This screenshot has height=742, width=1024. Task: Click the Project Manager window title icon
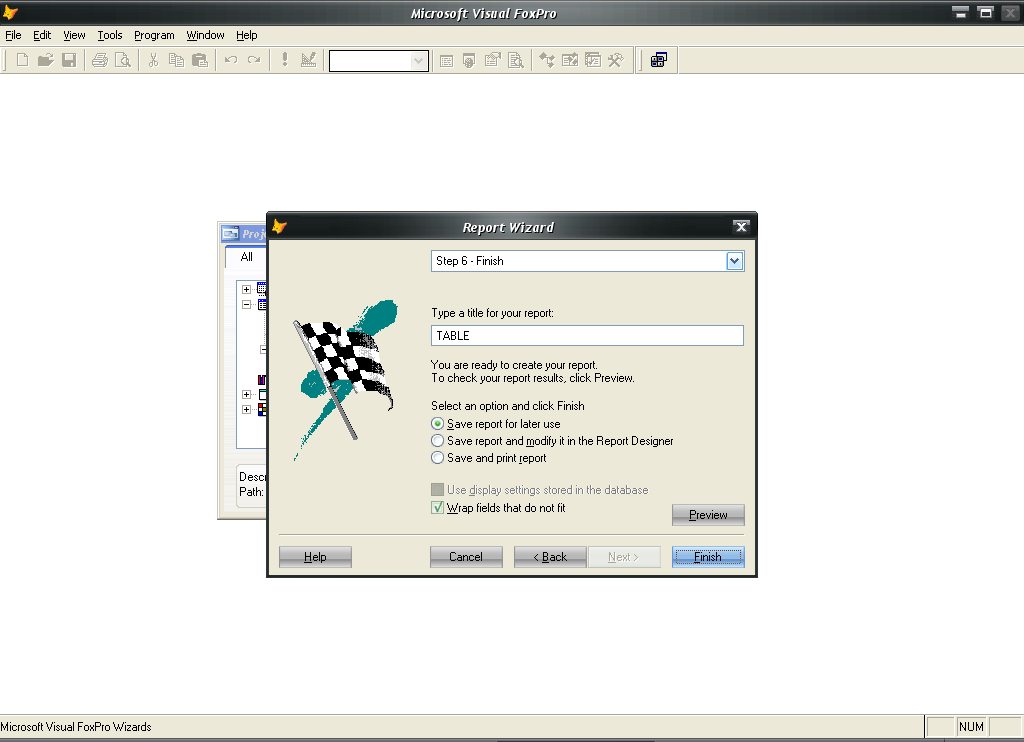coord(231,233)
